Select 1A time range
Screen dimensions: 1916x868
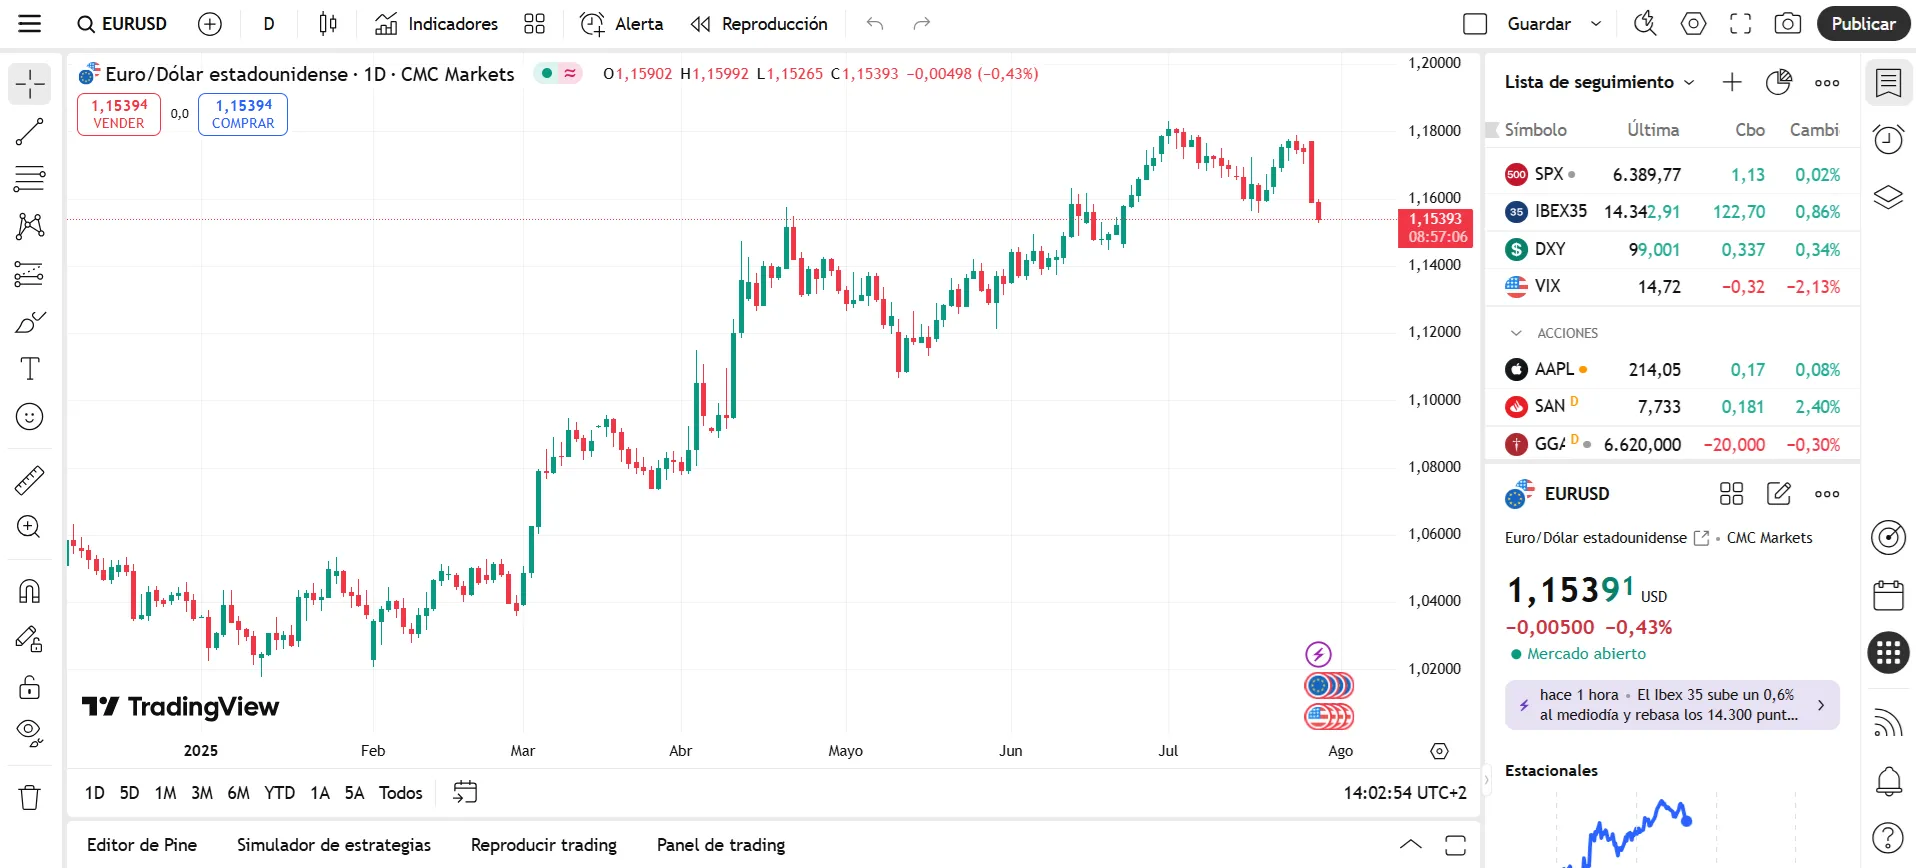320,793
